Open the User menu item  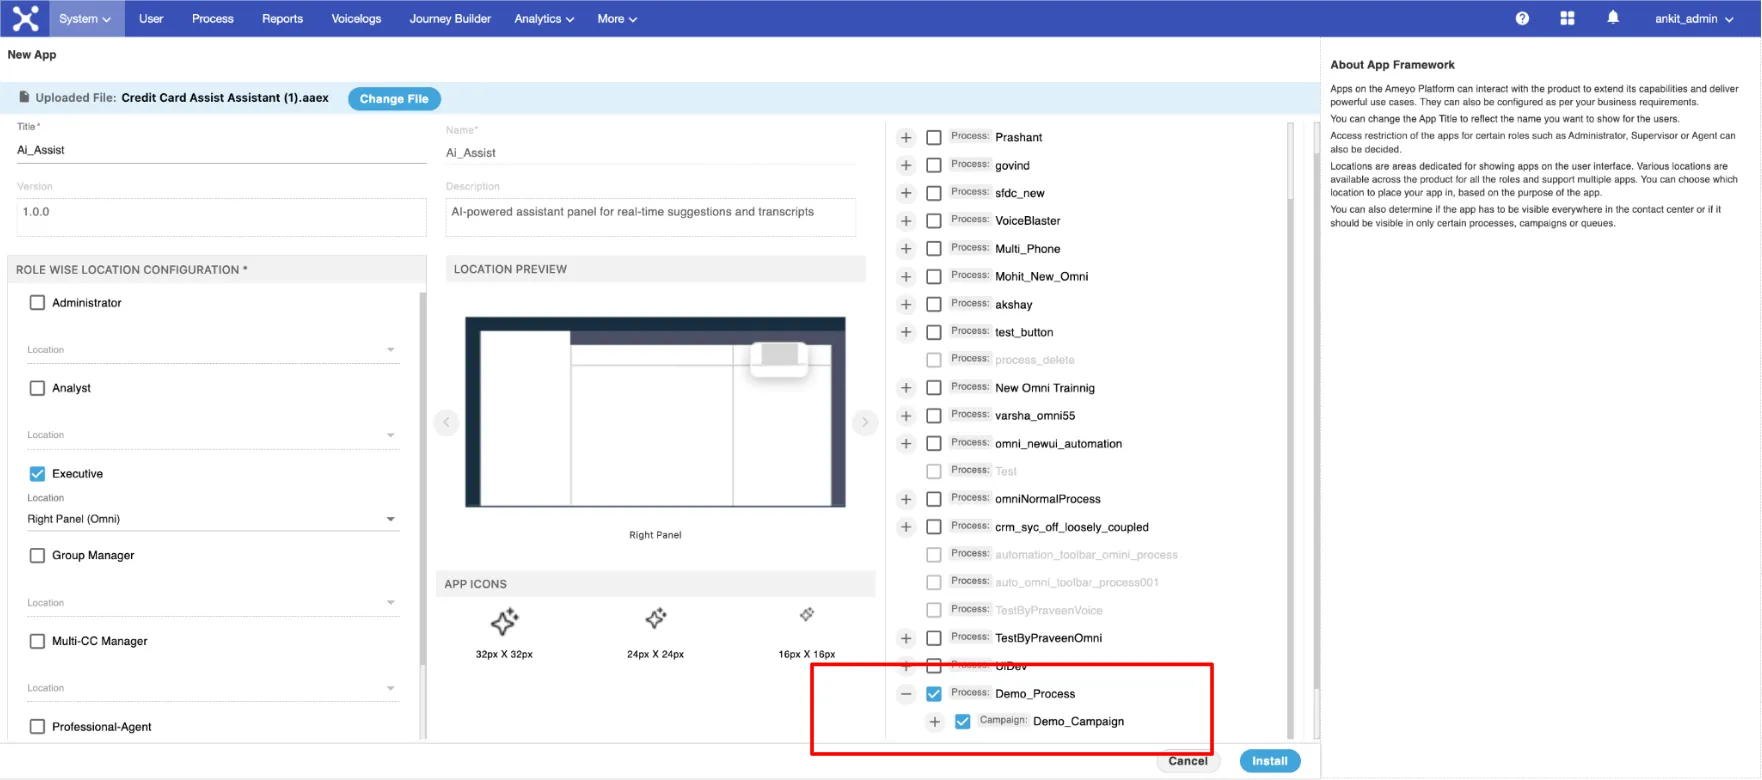(151, 19)
